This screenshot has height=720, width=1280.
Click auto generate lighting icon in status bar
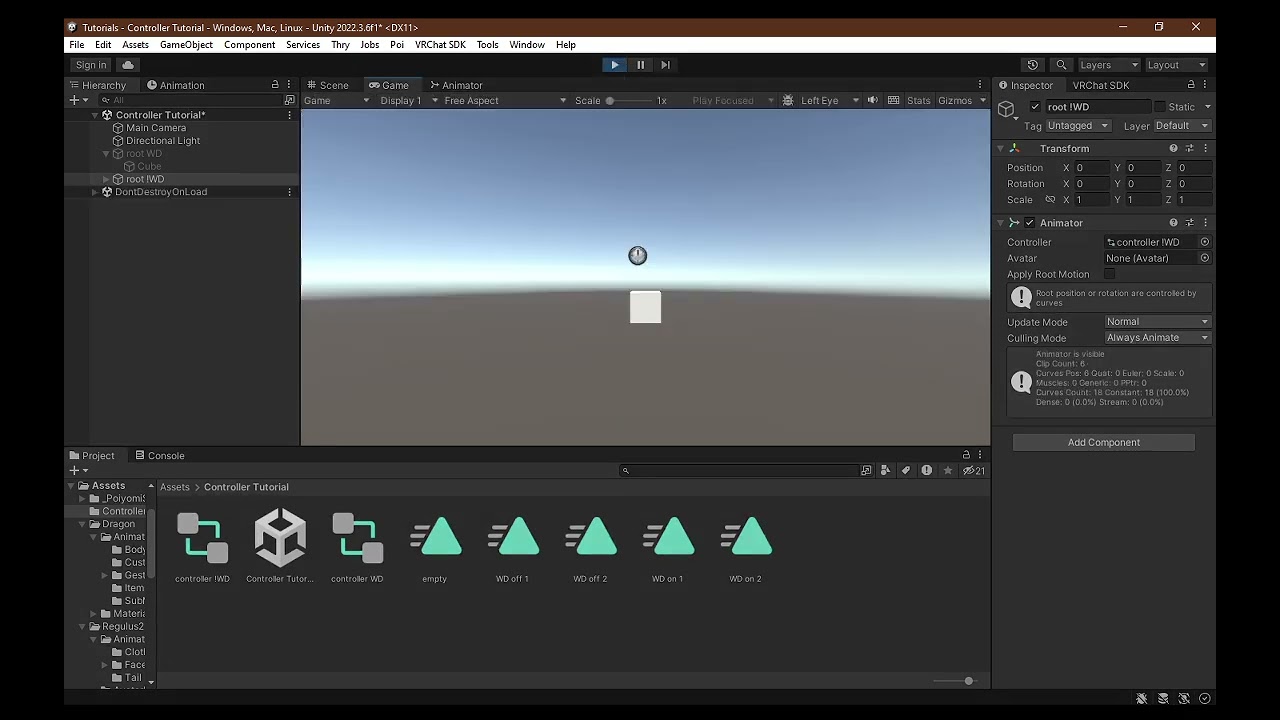tap(1184, 699)
